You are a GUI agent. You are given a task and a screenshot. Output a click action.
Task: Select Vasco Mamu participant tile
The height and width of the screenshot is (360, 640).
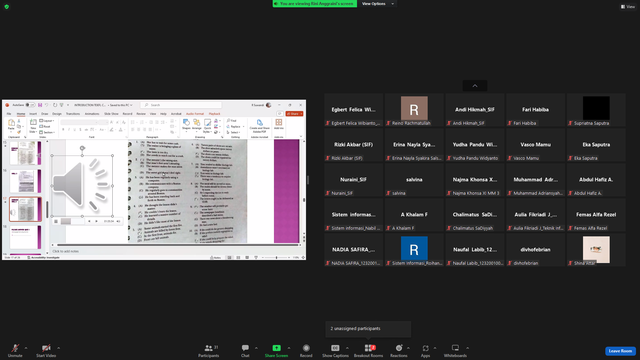click(536, 144)
